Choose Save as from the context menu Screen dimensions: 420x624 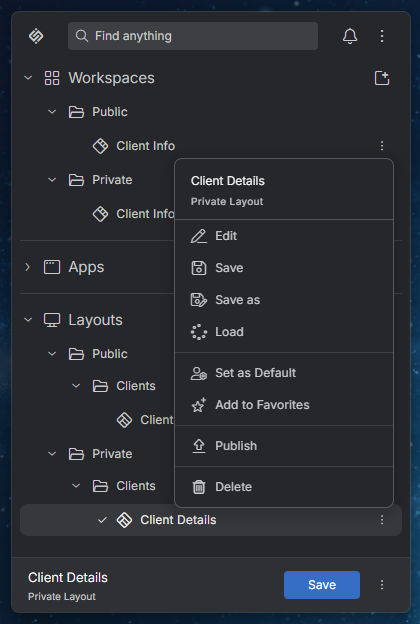click(284, 300)
